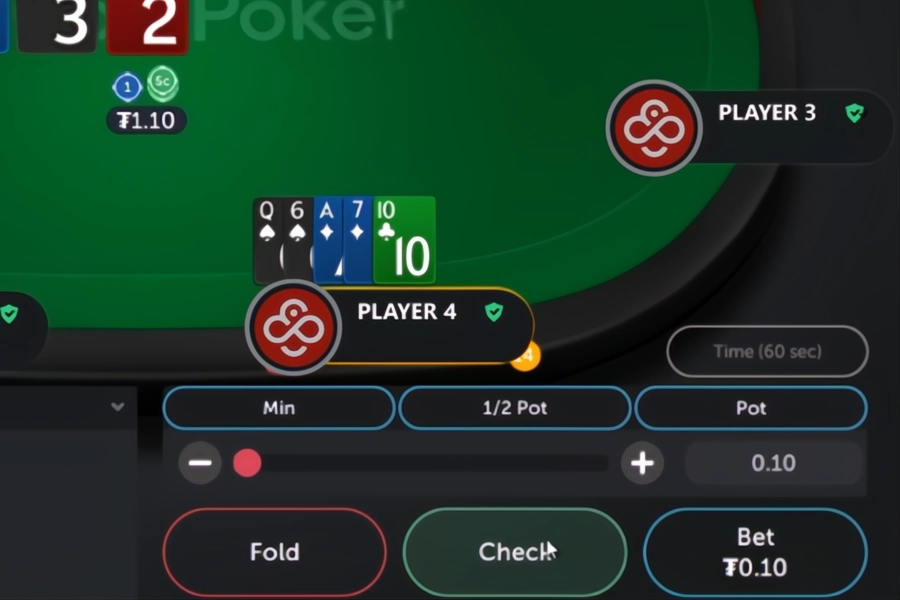Click the Fold button
This screenshot has width=900, height=600.
coord(275,552)
